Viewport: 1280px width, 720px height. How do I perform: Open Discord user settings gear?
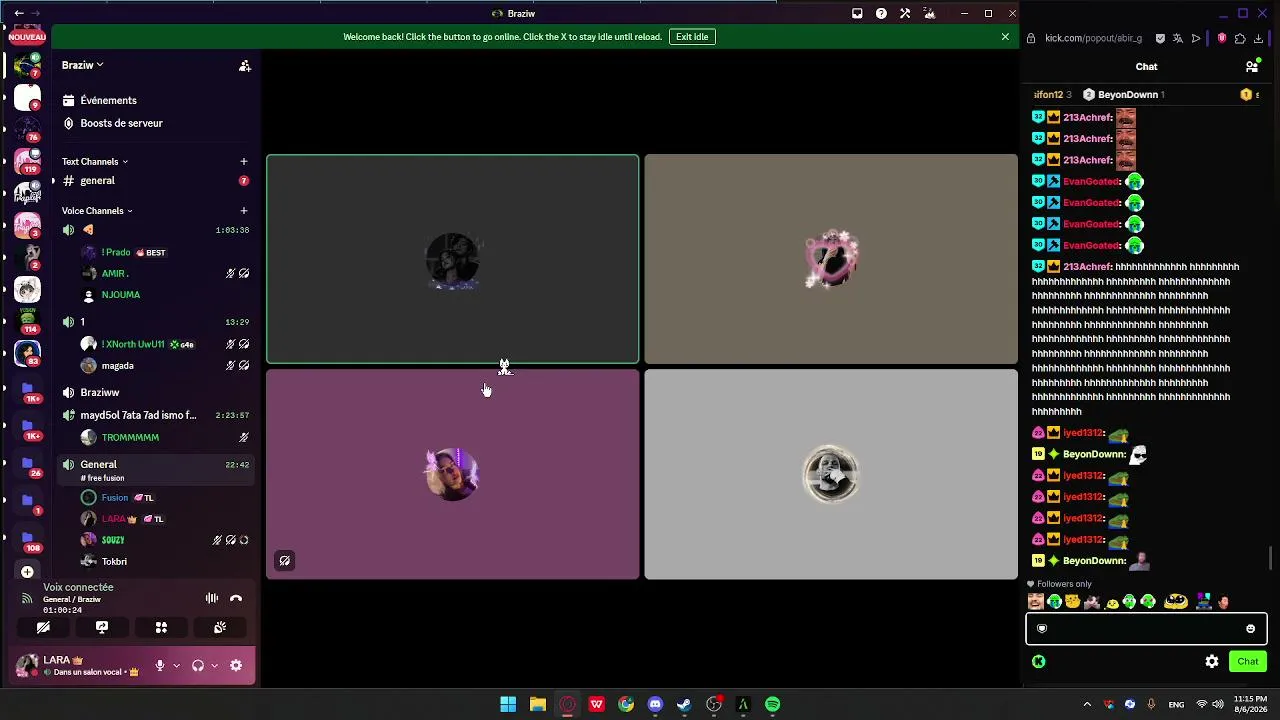[236, 665]
